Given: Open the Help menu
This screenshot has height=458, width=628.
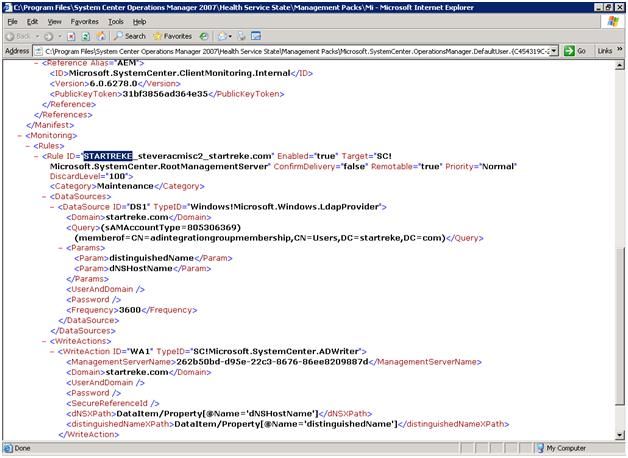Looking at the screenshot, I should 139,22.
